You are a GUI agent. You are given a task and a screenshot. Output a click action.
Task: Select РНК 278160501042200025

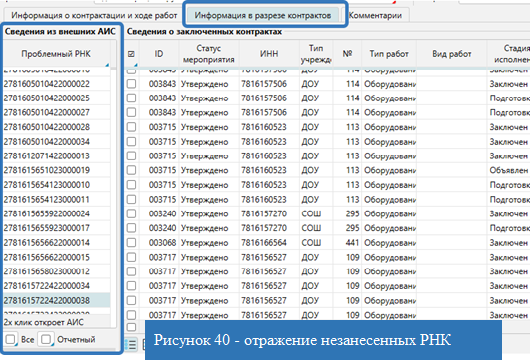pyautogui.click(x=57, y=98)
